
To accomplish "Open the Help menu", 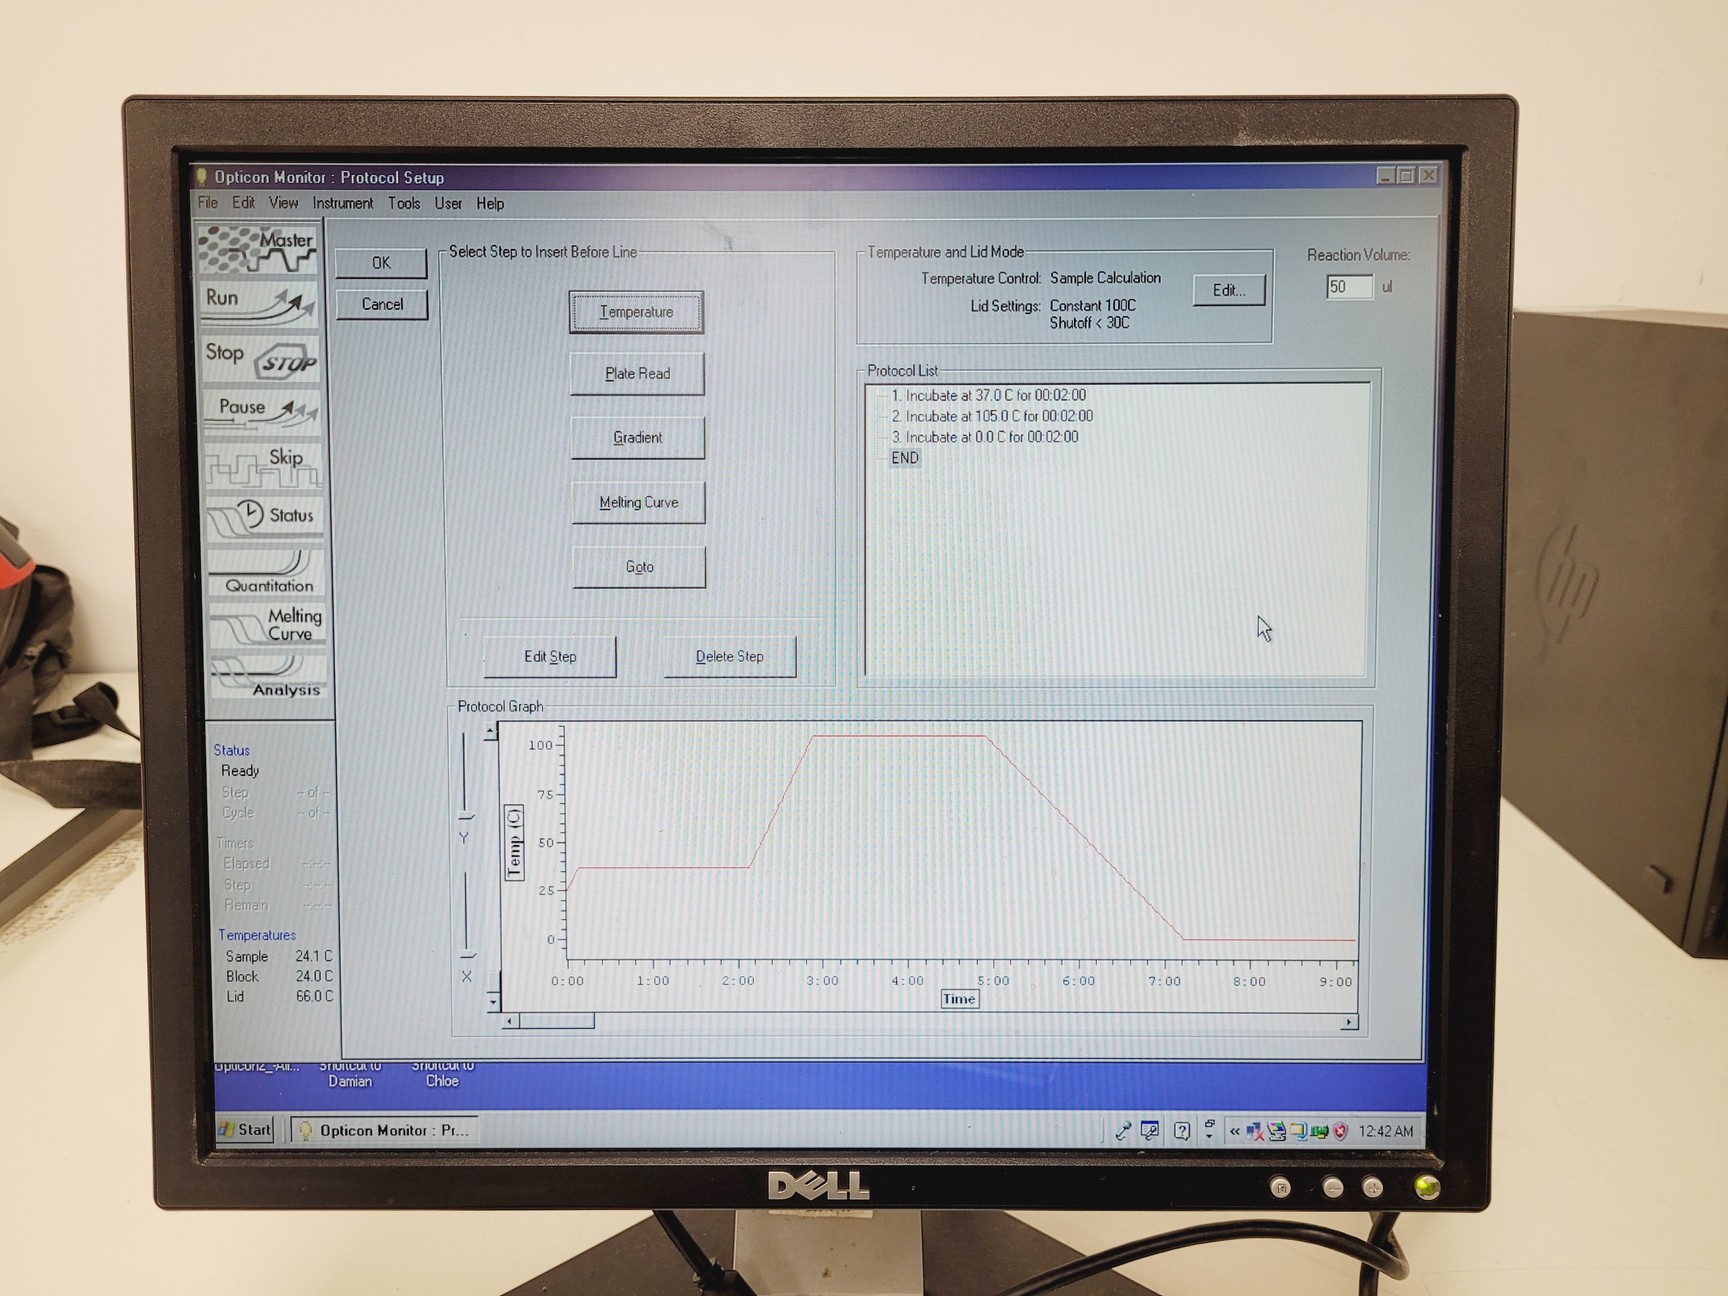I will 490,203.
